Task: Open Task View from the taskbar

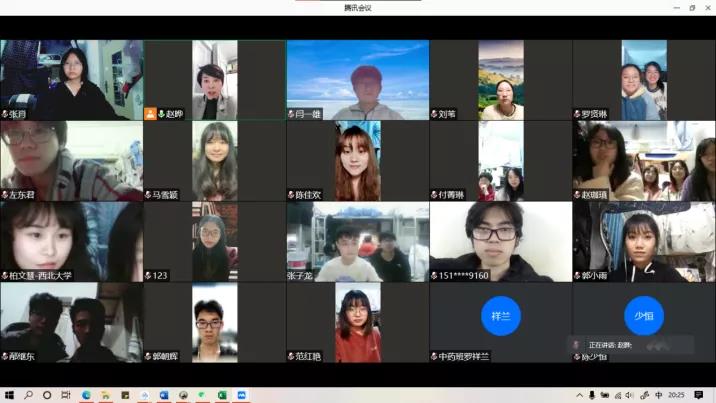Action: (x=67, y=395)
